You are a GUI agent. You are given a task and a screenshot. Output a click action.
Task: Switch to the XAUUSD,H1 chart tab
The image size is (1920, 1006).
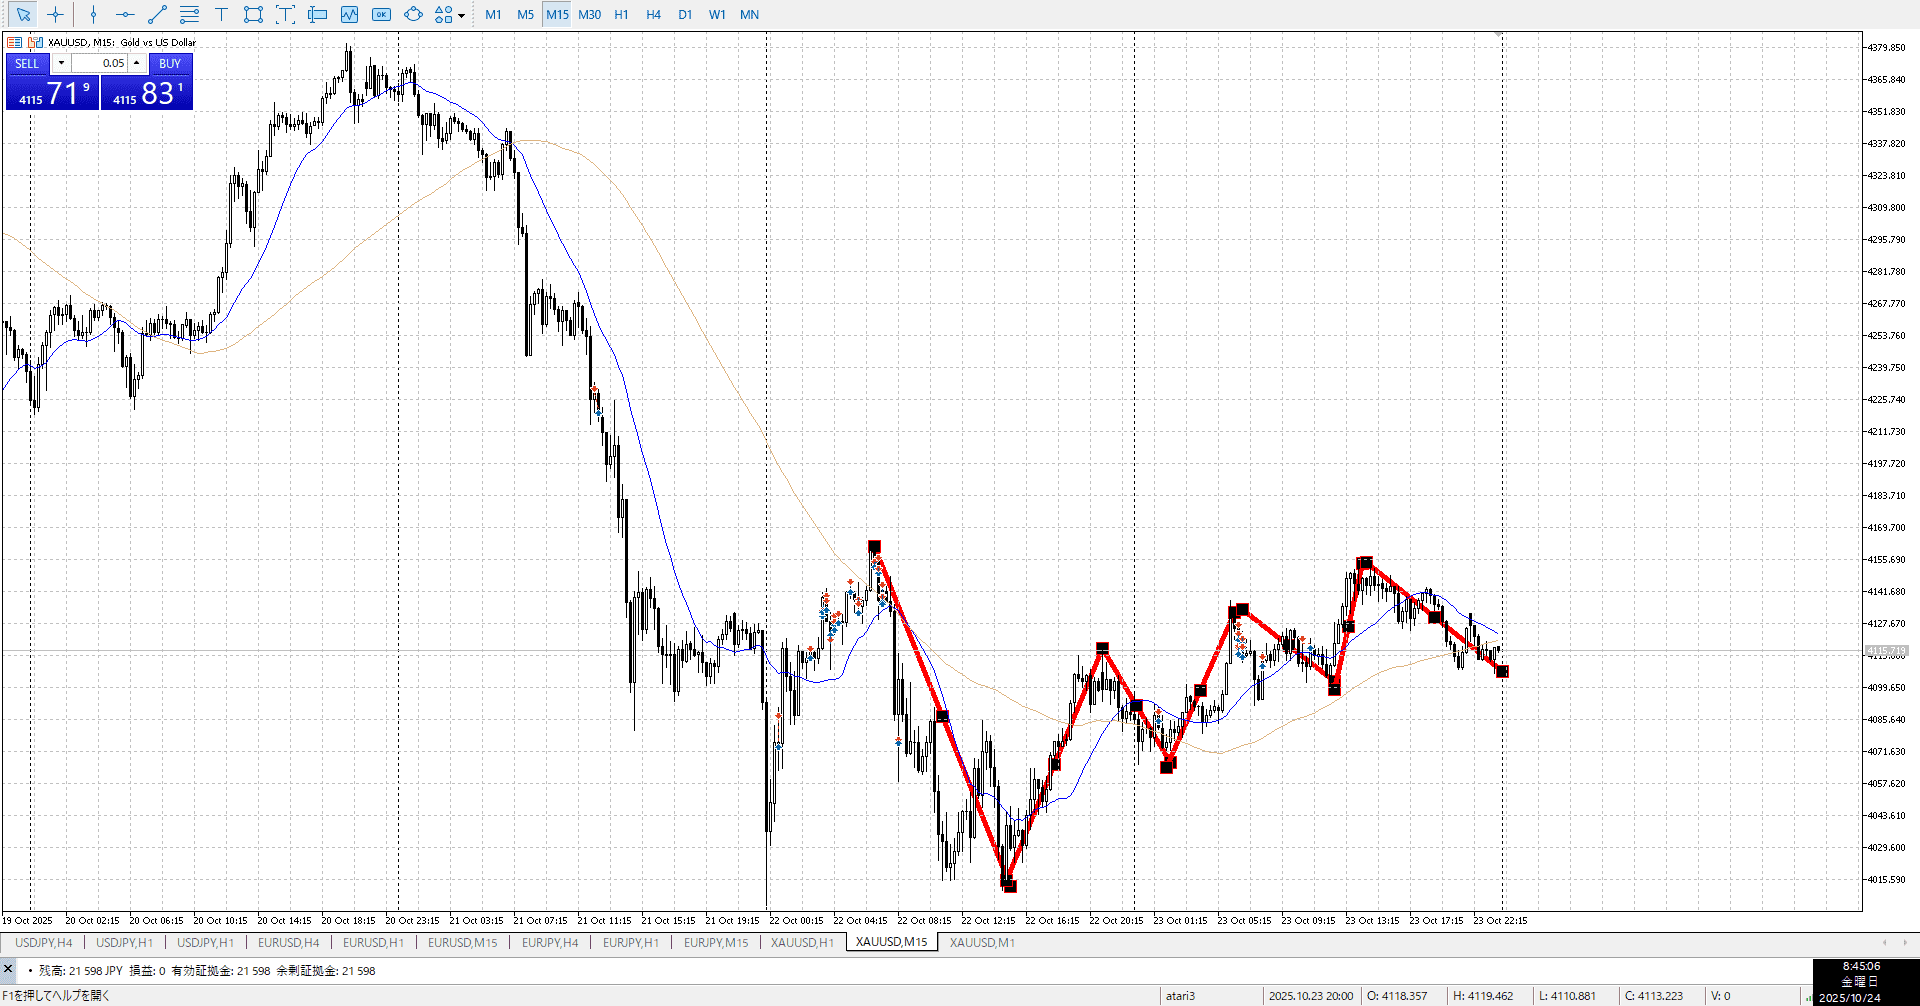pos(802,942)
